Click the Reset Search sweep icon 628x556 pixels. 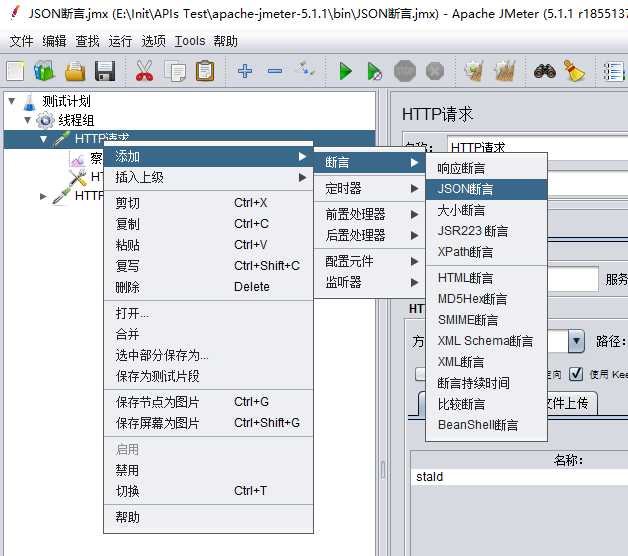[x=575, y=71]
